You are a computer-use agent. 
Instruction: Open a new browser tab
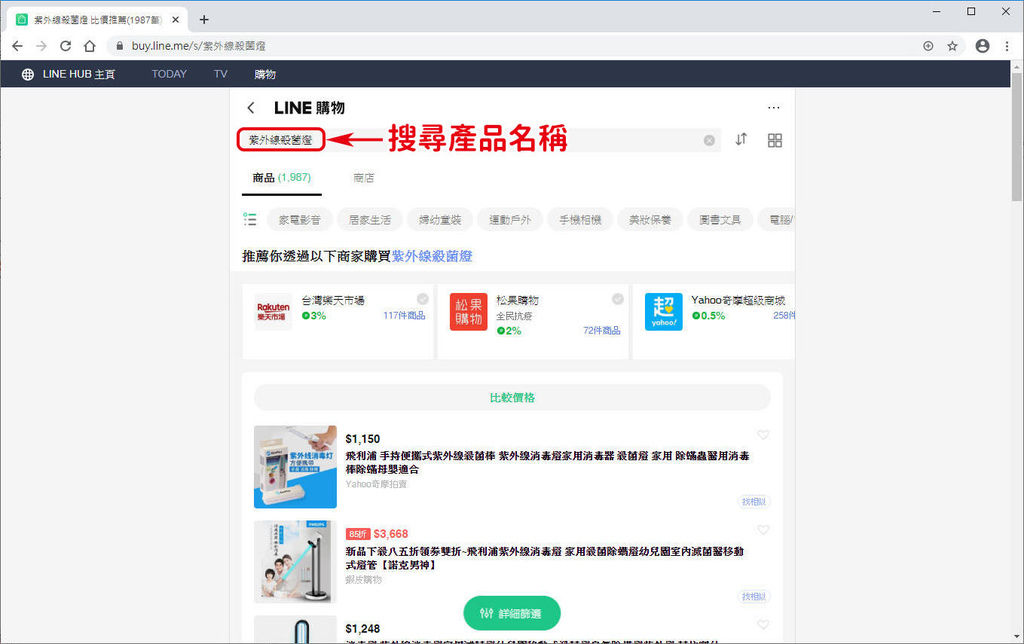click(x=204, y=20)
